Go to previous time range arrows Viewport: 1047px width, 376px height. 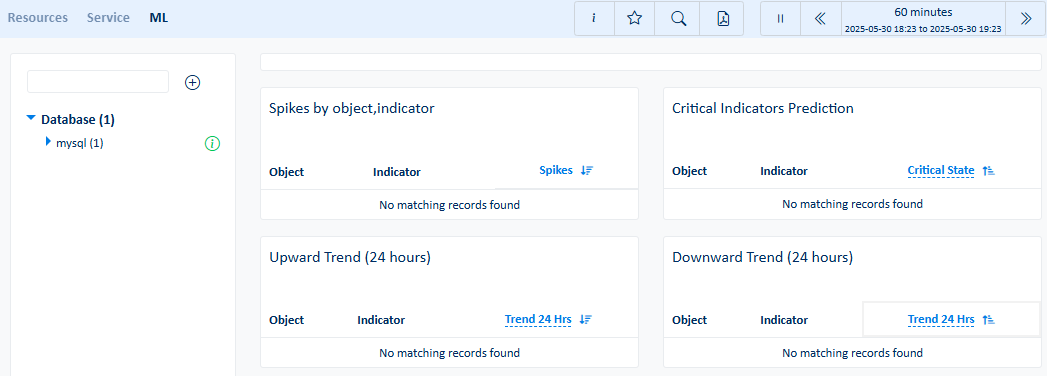(x=821, y=19)
